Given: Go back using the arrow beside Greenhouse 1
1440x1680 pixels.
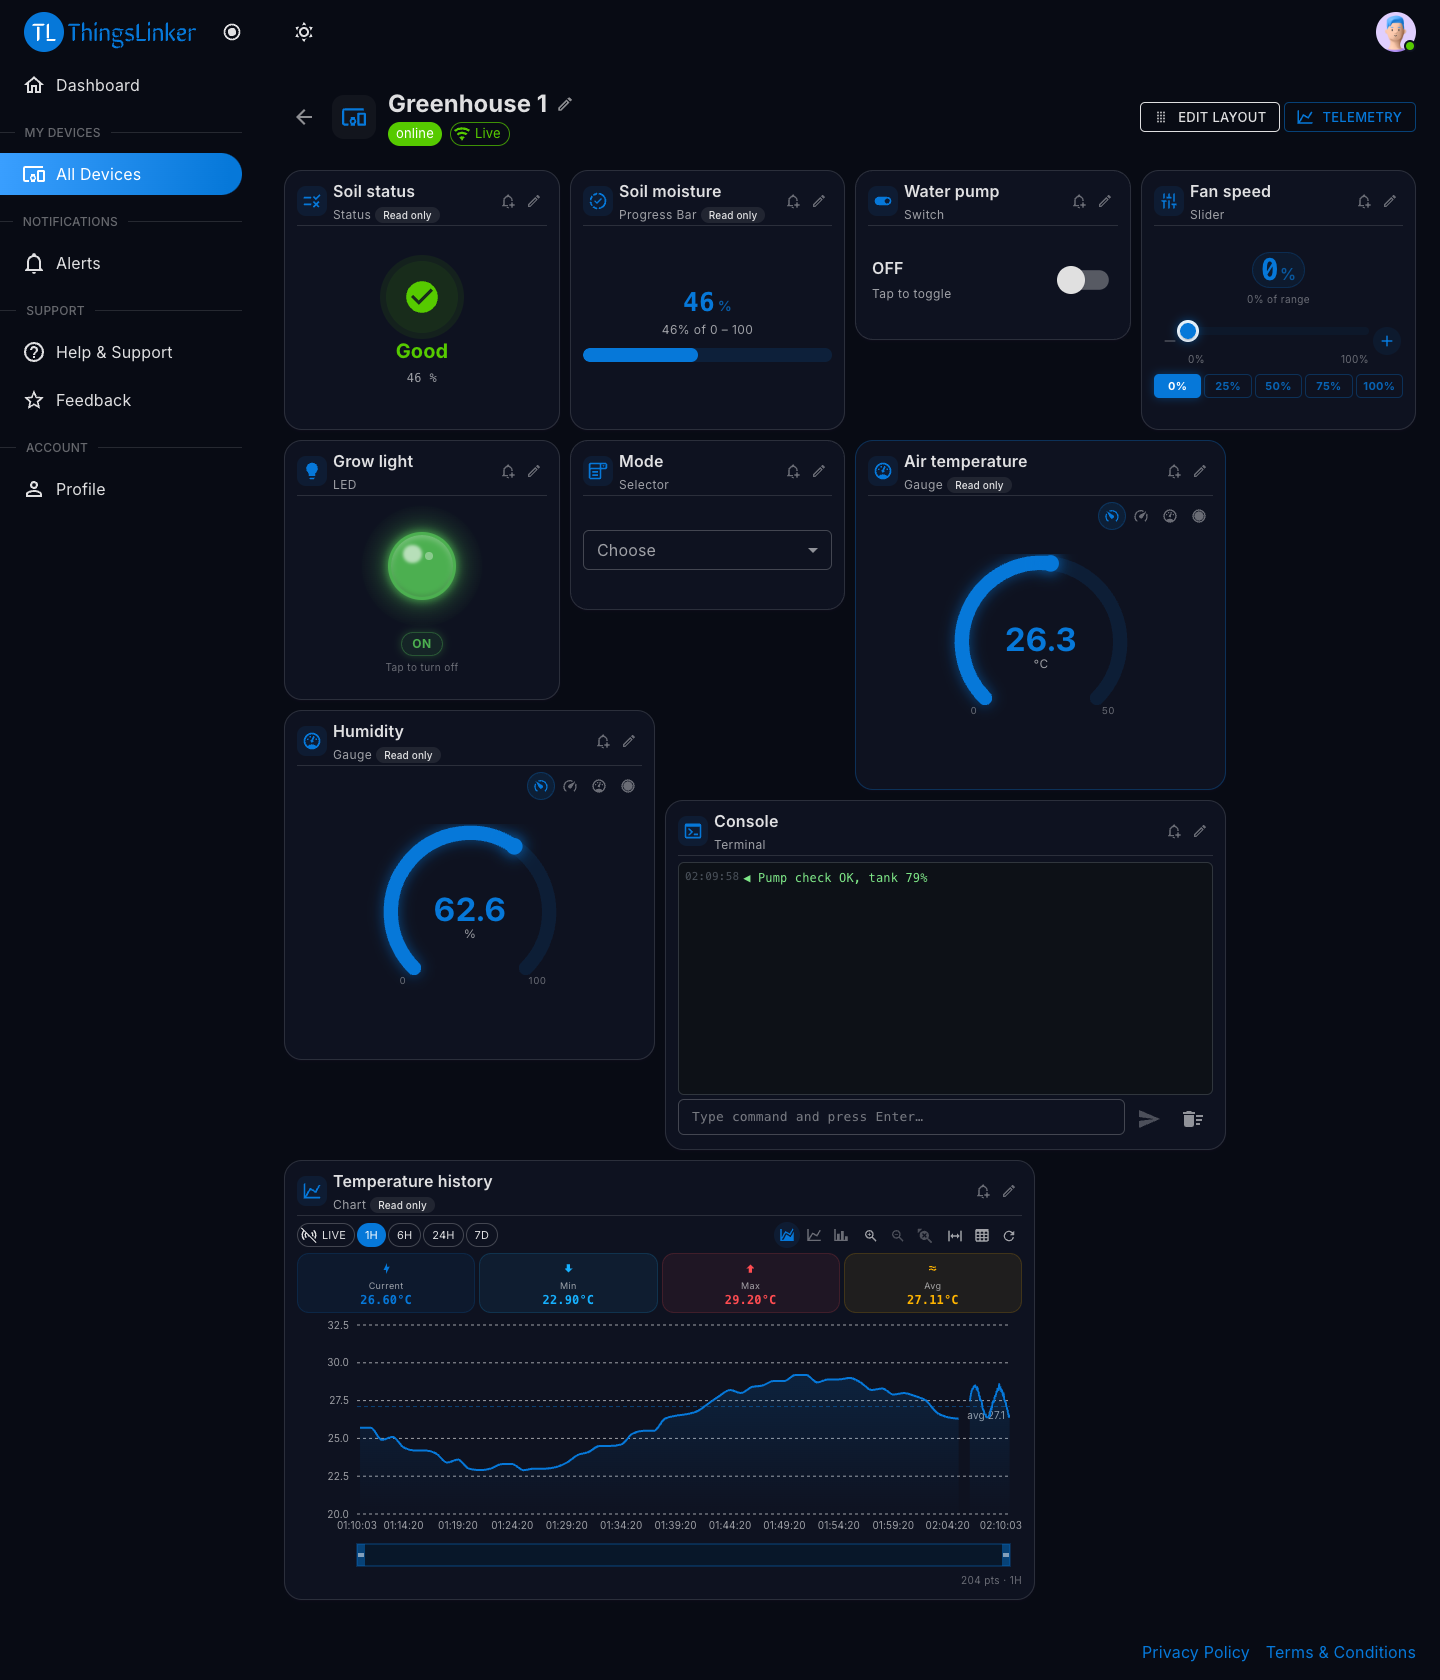Looking at the screenshot, I should pyautogui.click(x=304, y=117).
